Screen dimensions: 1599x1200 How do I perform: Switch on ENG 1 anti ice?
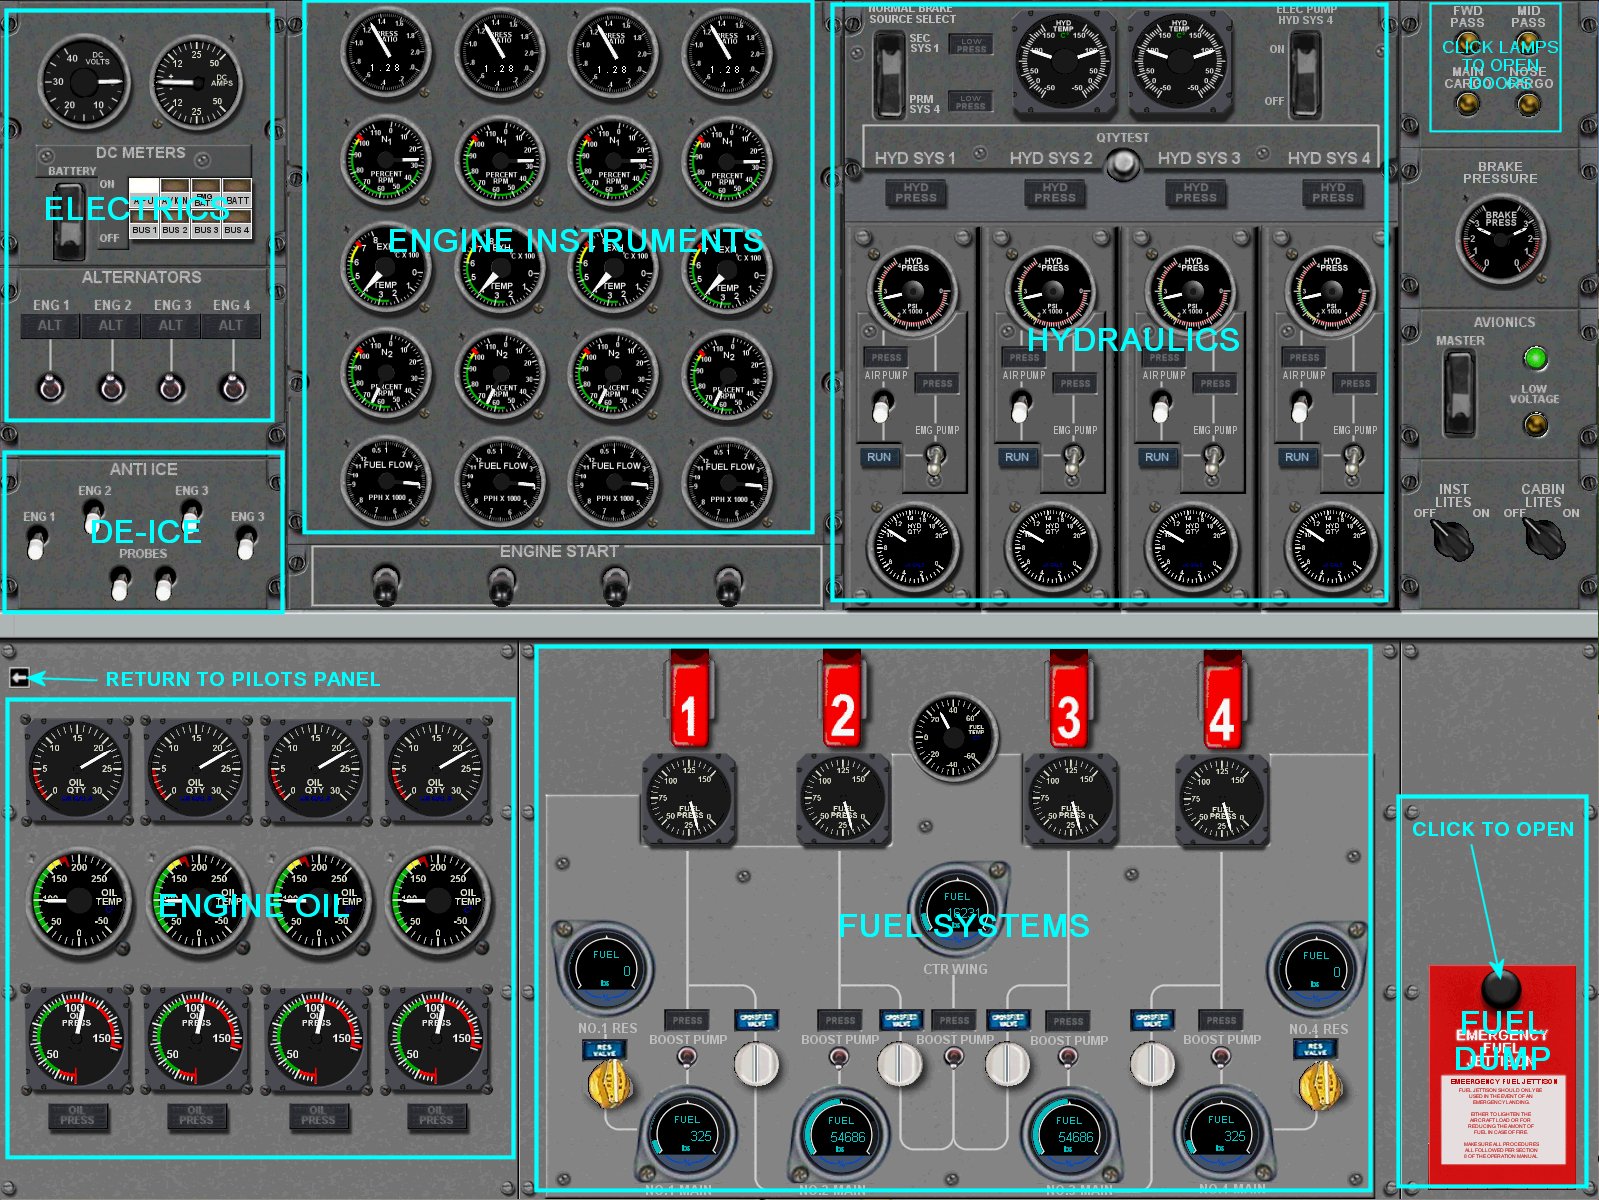click(x=36, y=545)
